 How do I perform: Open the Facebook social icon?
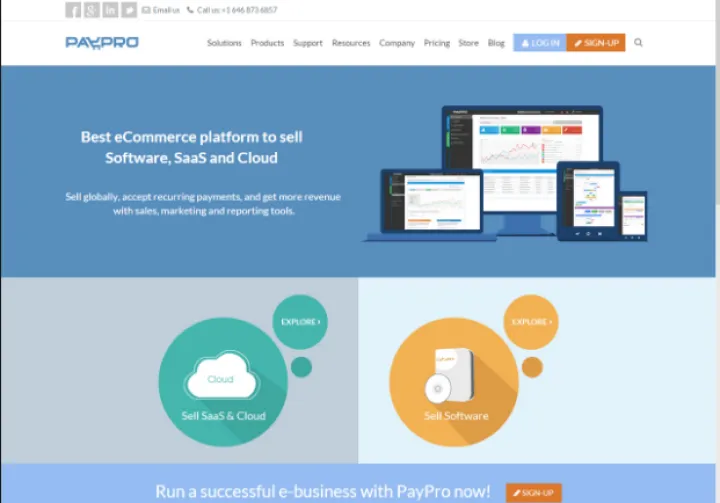pos(73,10)
